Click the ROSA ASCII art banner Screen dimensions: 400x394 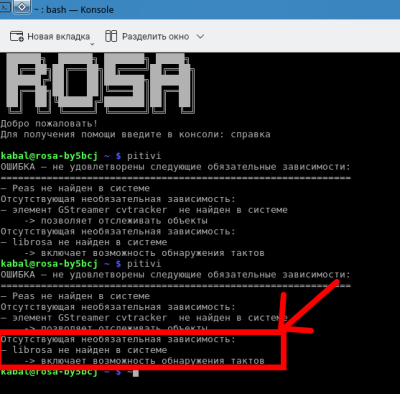tap(101, 83)
